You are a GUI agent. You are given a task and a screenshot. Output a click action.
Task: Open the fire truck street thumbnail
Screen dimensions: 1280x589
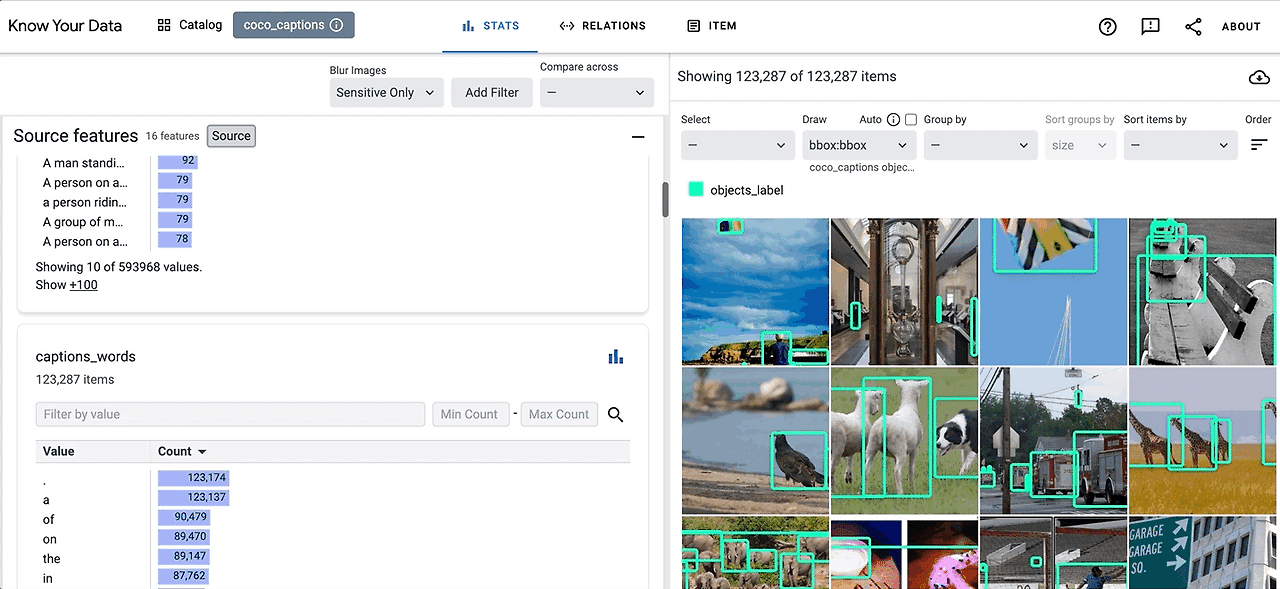click(x=1054, y=440)
